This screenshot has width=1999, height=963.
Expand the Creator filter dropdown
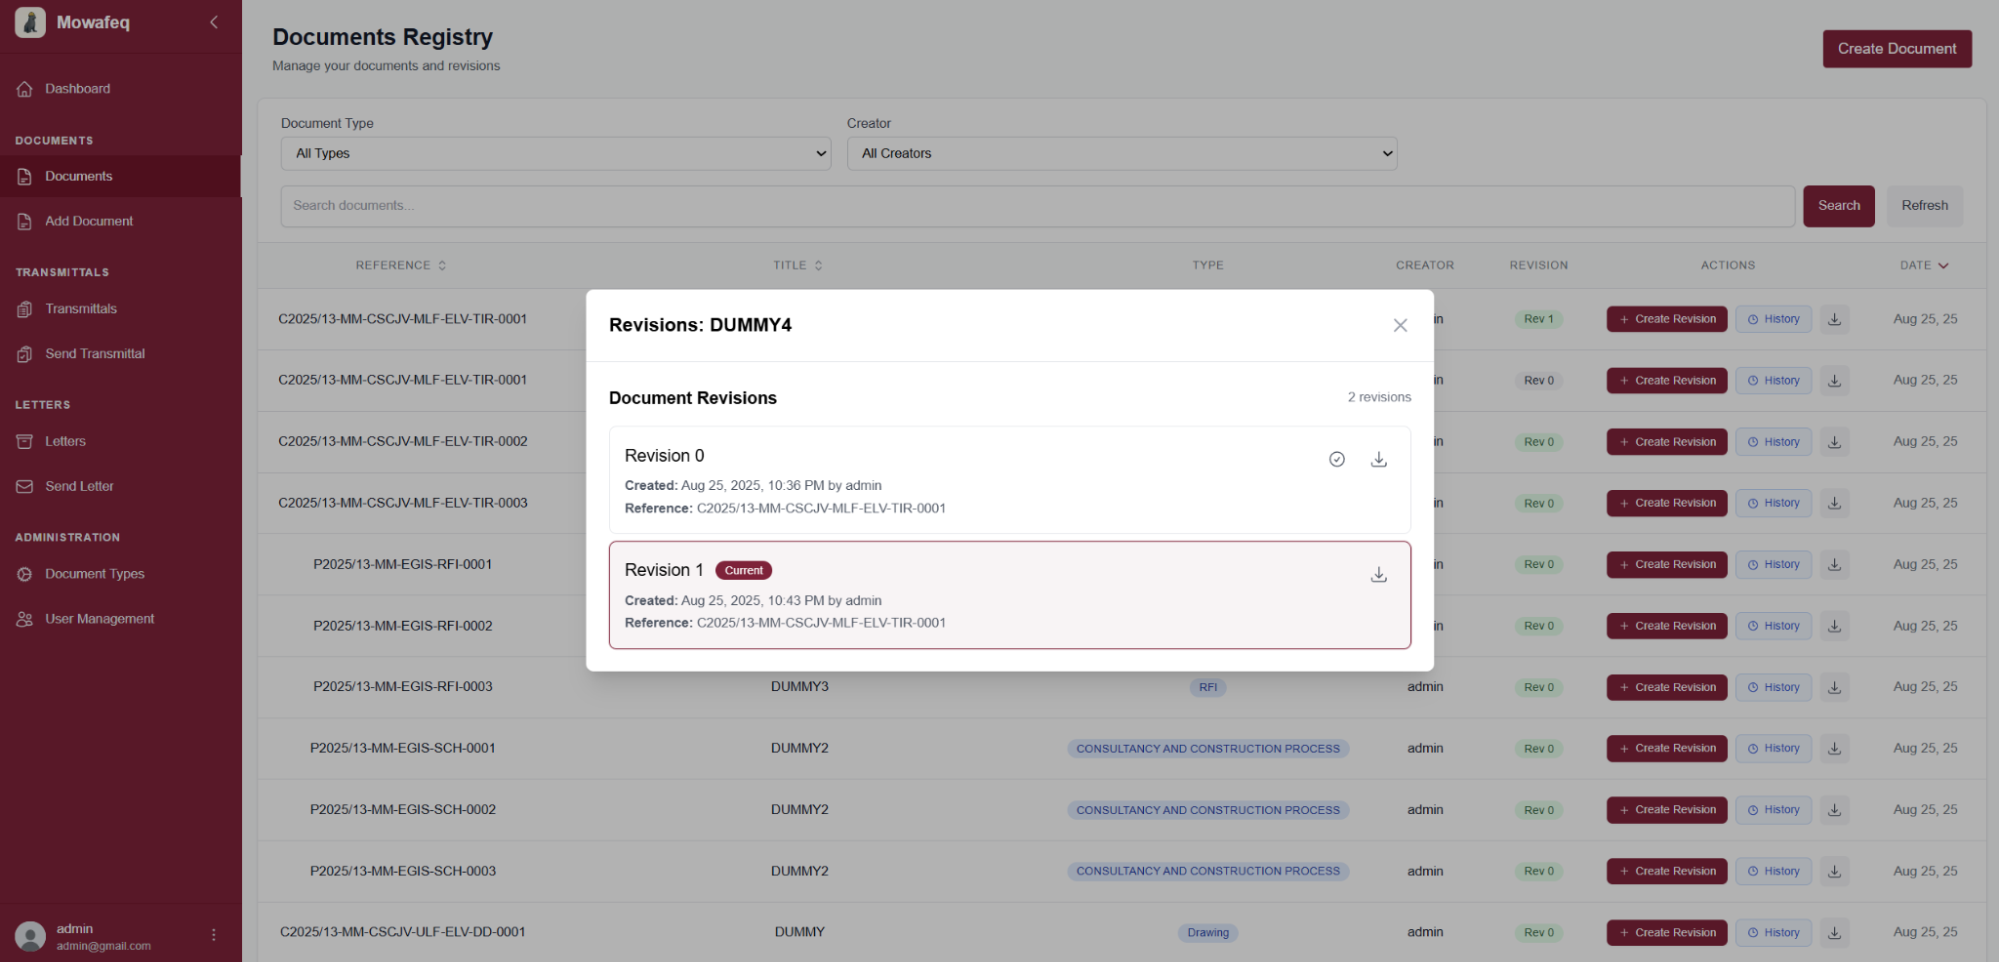pos(1121,153)
